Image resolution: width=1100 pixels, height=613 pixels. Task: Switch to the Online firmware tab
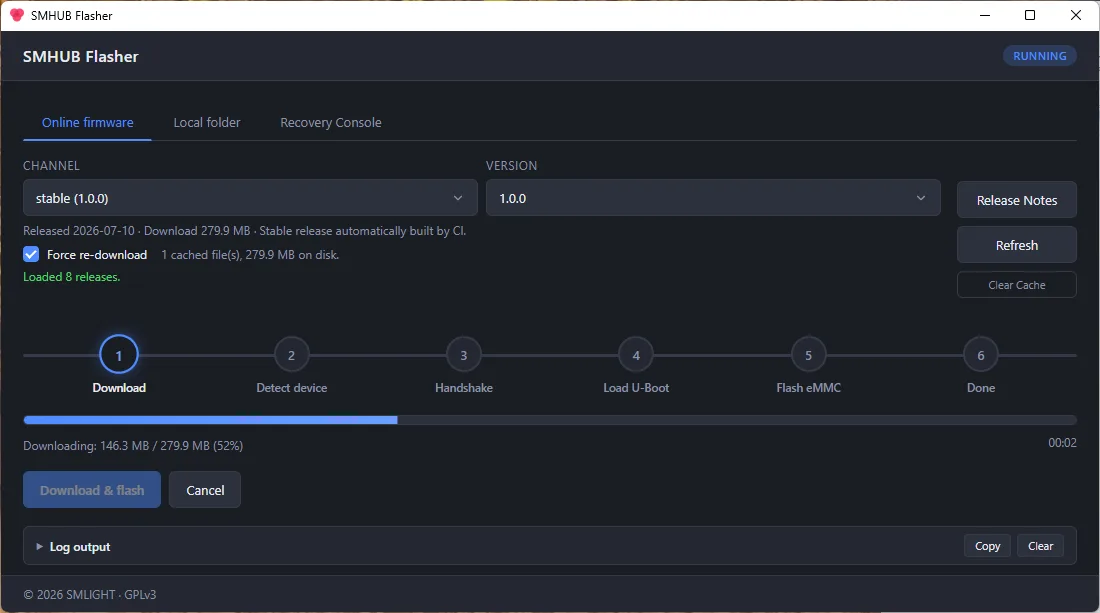tap(88, 122)
